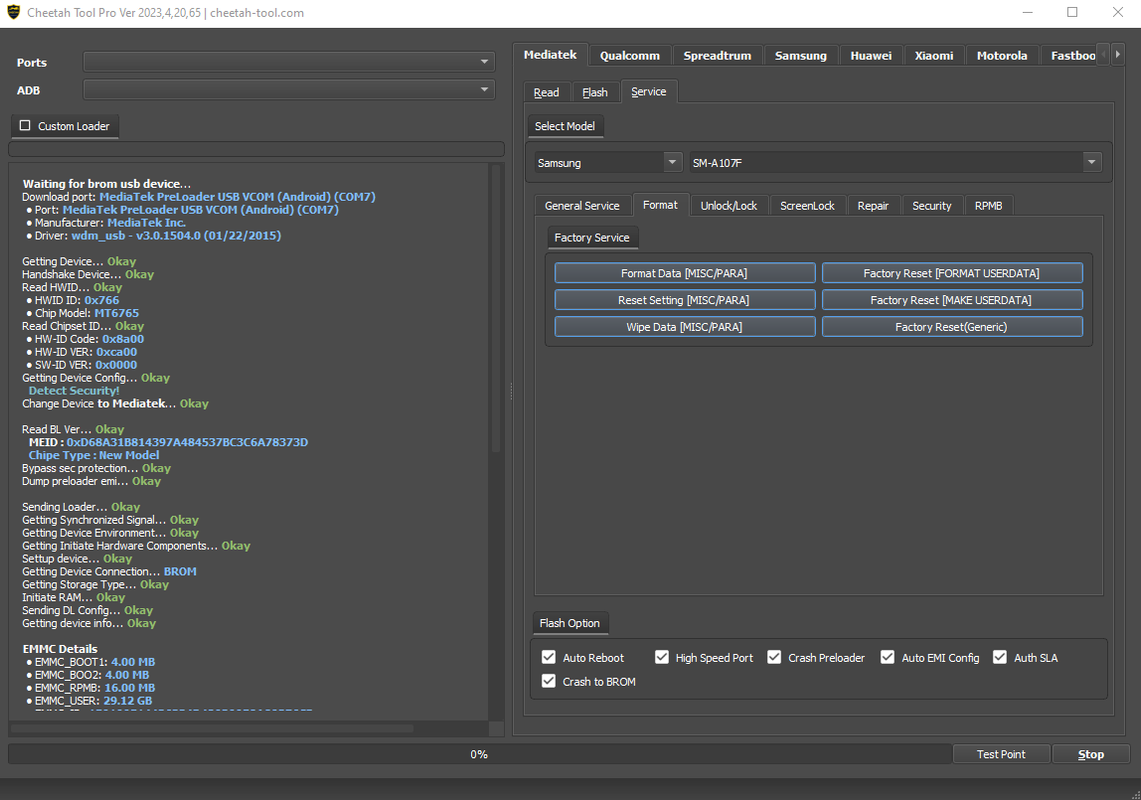The height and width of the screenshot is (800, 1141).
Task: Maximize the Cheetah Tool window
Action: tap(1072, 12)
